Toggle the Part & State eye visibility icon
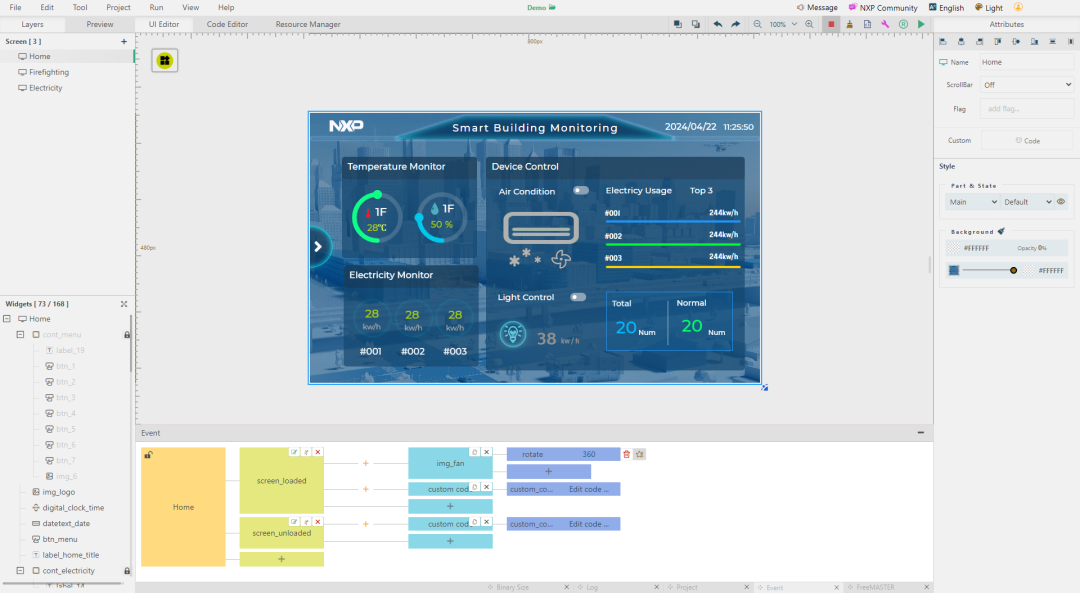 coord(1061,202)
